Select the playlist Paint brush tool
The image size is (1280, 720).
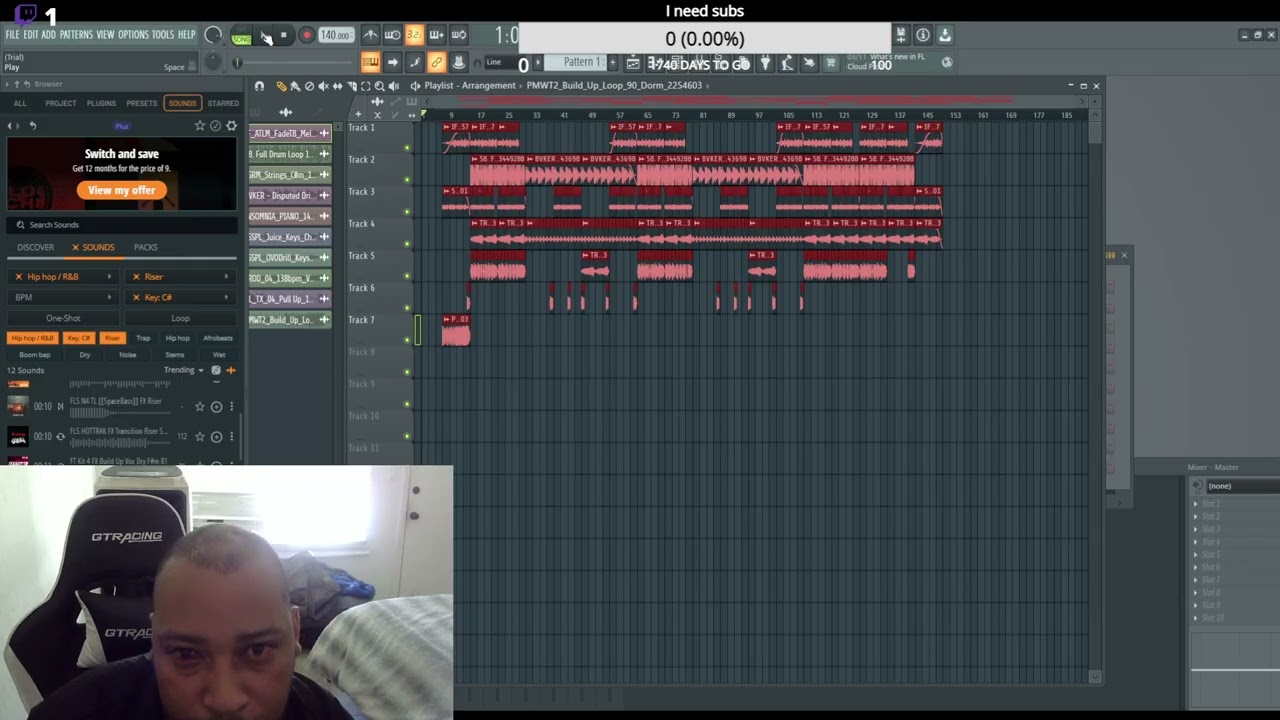[295, 86]
